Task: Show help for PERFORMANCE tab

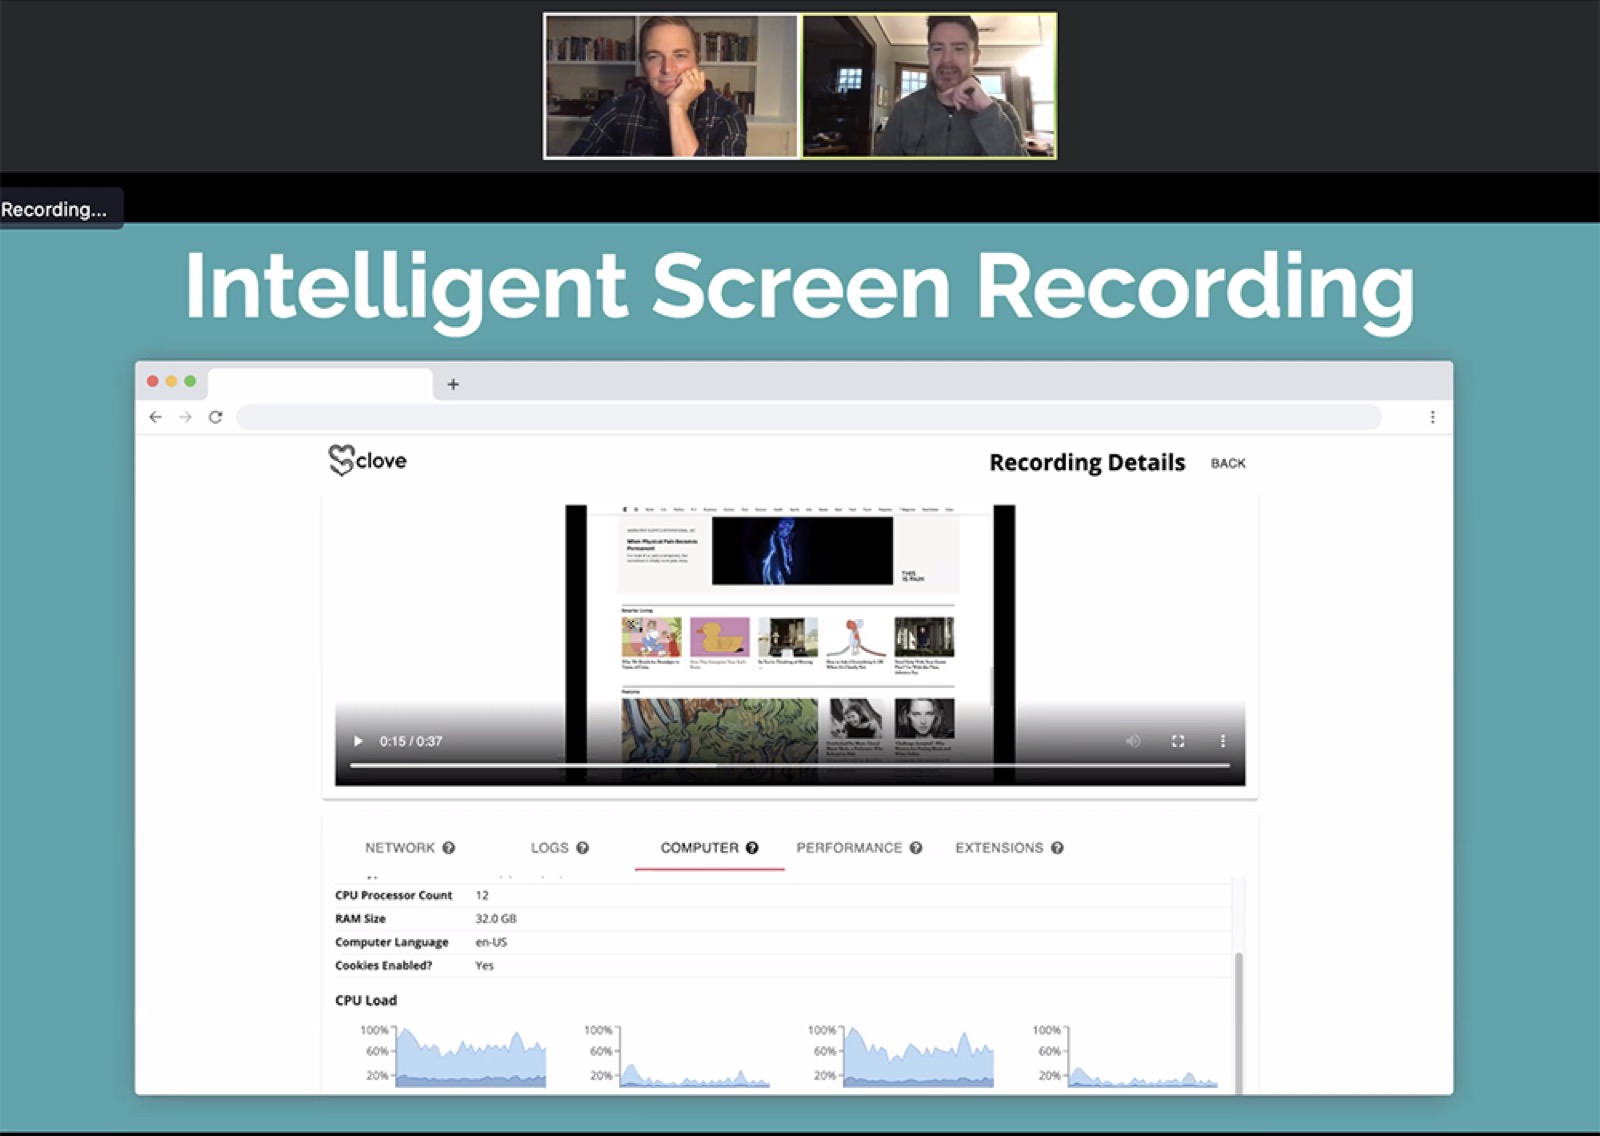Action: coord(916,848)
